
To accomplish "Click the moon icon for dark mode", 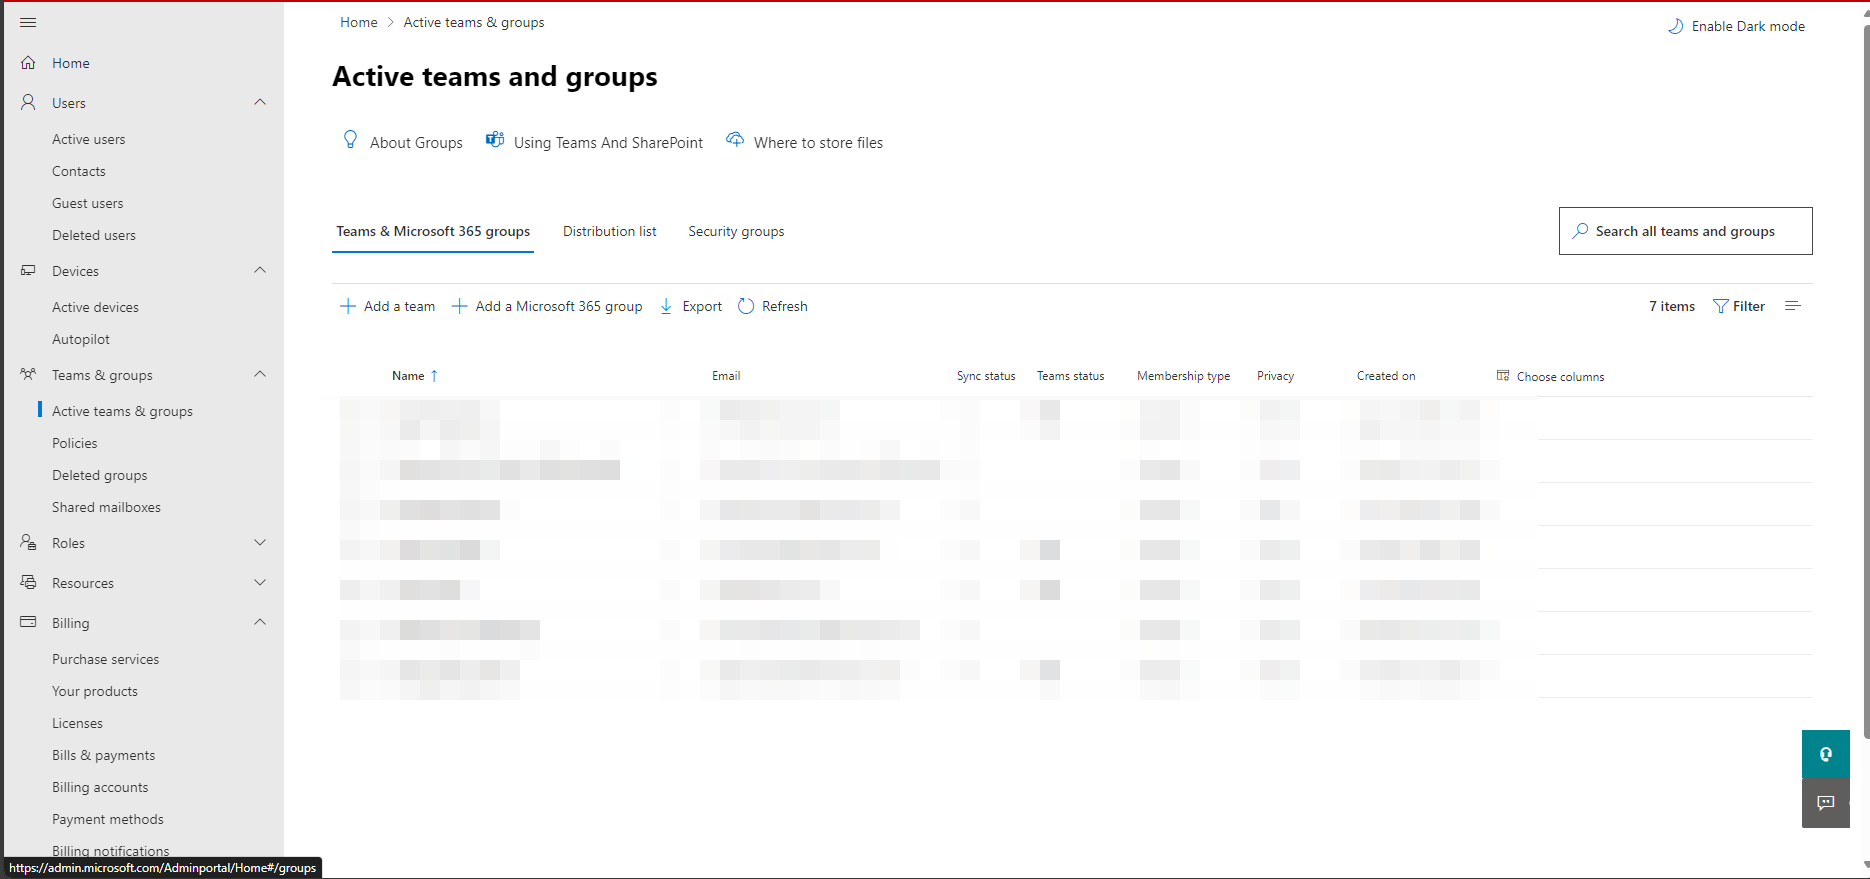I will (x=1675, y=26).
